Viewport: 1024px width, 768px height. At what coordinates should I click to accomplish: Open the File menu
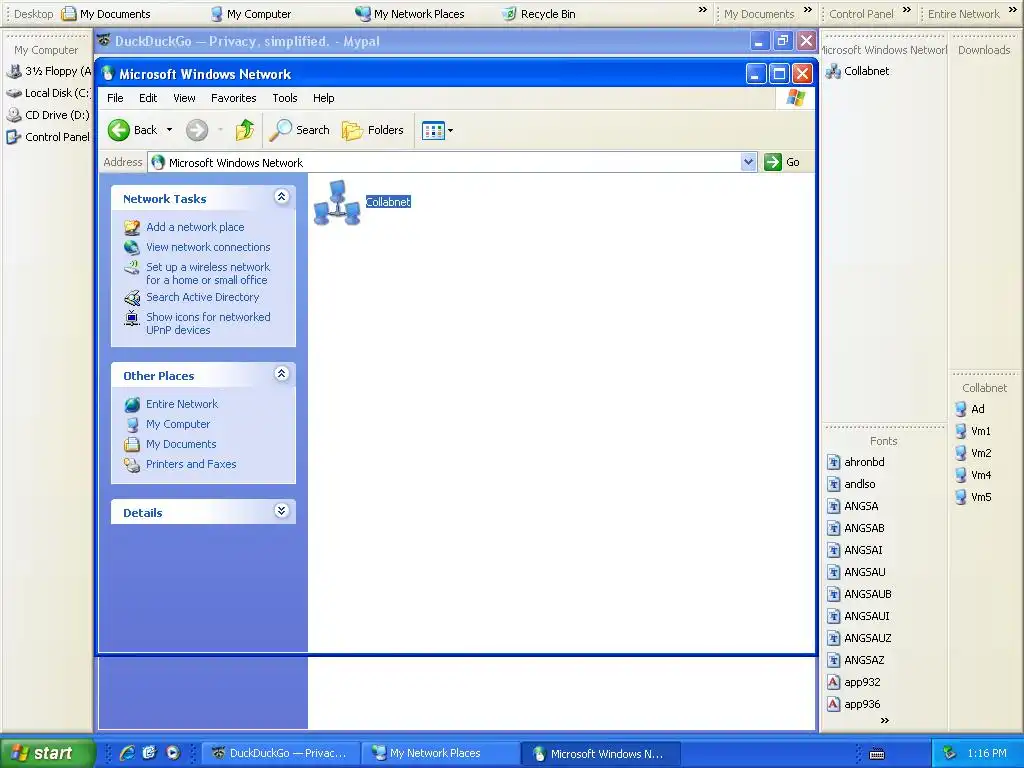coord(115,98)
